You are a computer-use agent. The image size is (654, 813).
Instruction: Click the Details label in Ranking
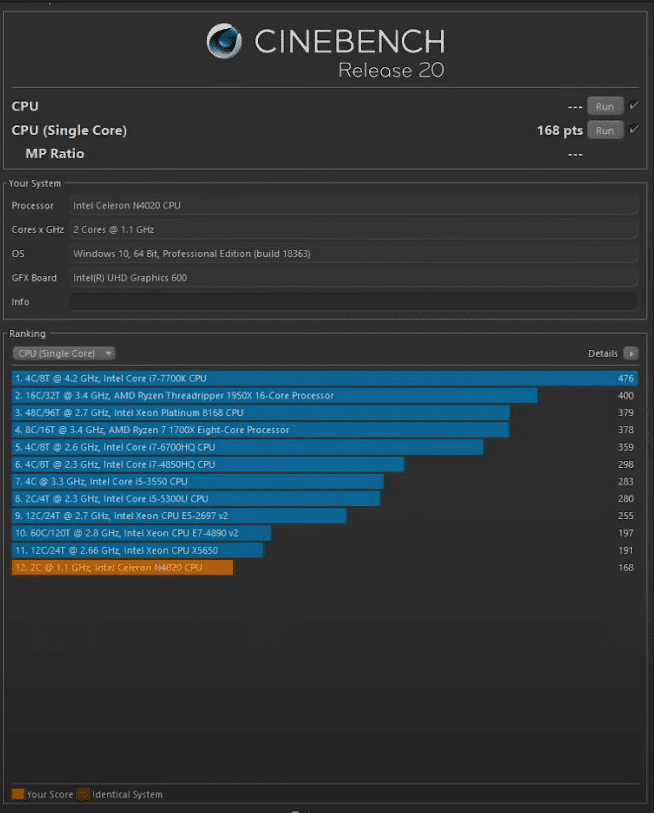coord(603,354)
